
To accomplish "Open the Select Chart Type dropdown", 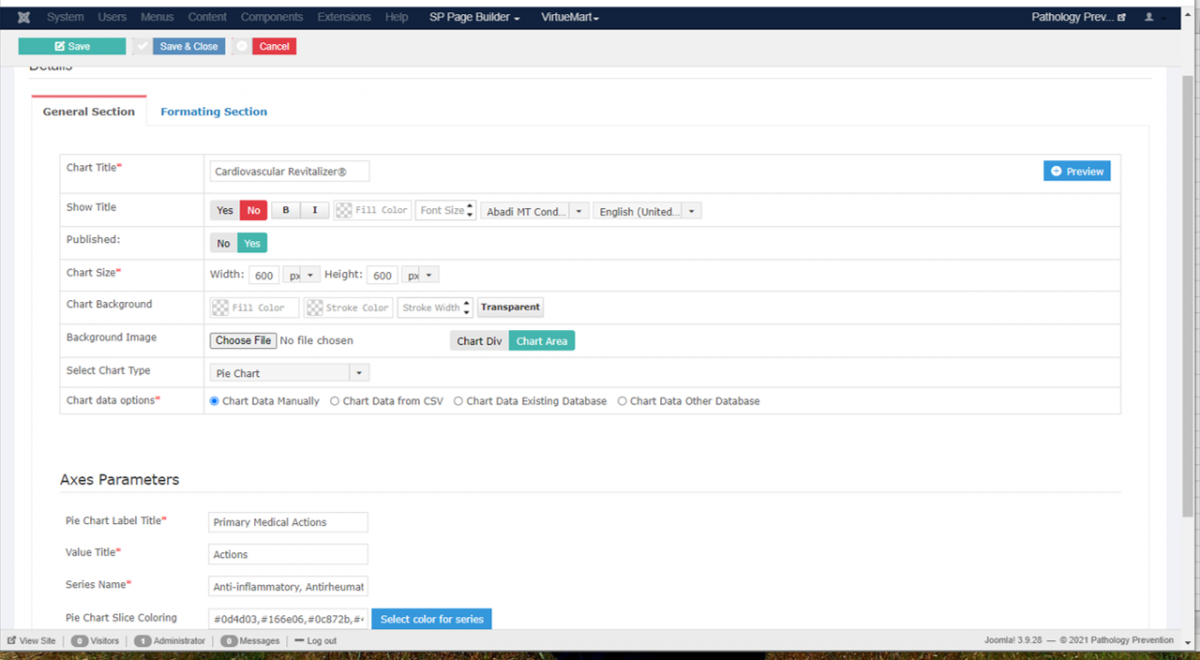I will tap(289, 373).
